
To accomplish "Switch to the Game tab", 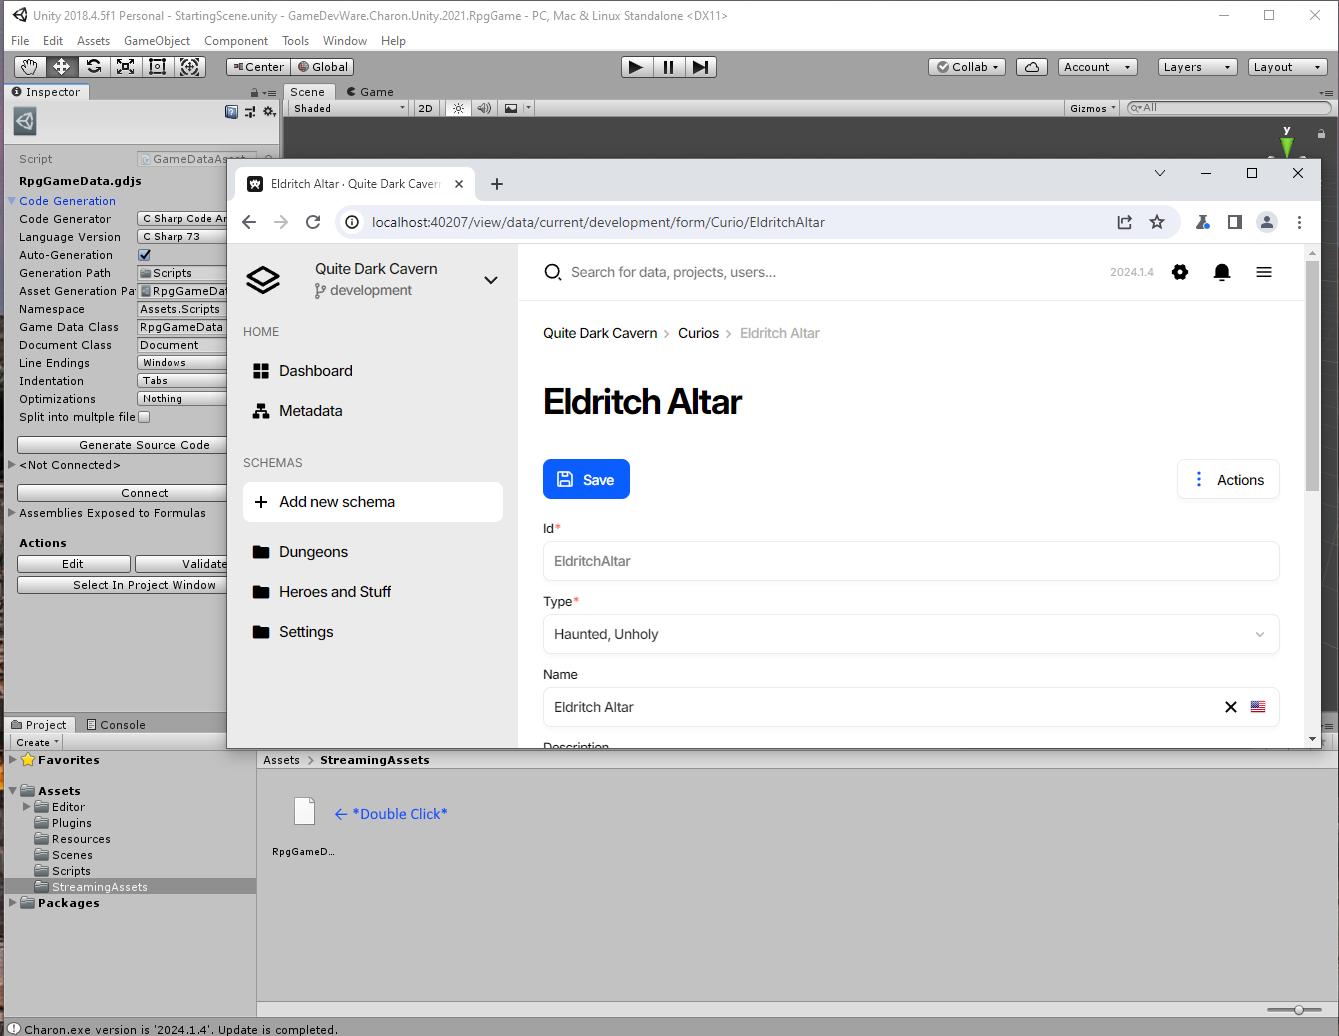I will (x=370, y=92).
